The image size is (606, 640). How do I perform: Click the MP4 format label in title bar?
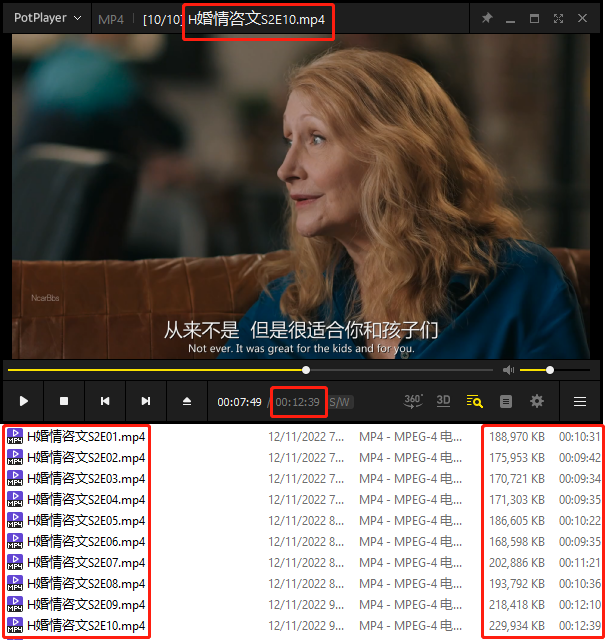pos(111,20)
